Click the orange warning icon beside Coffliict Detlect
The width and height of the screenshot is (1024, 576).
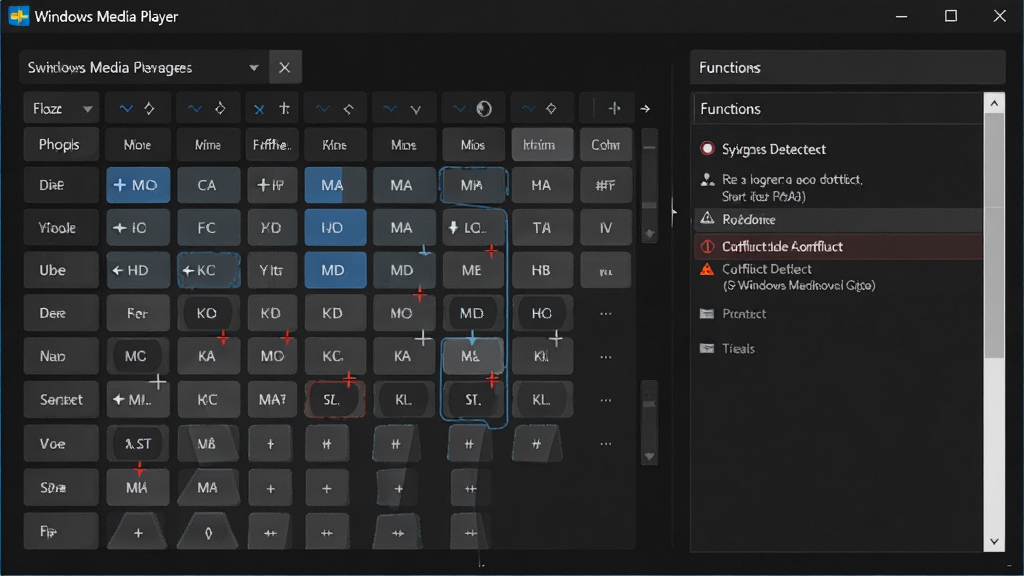[707, 269]
